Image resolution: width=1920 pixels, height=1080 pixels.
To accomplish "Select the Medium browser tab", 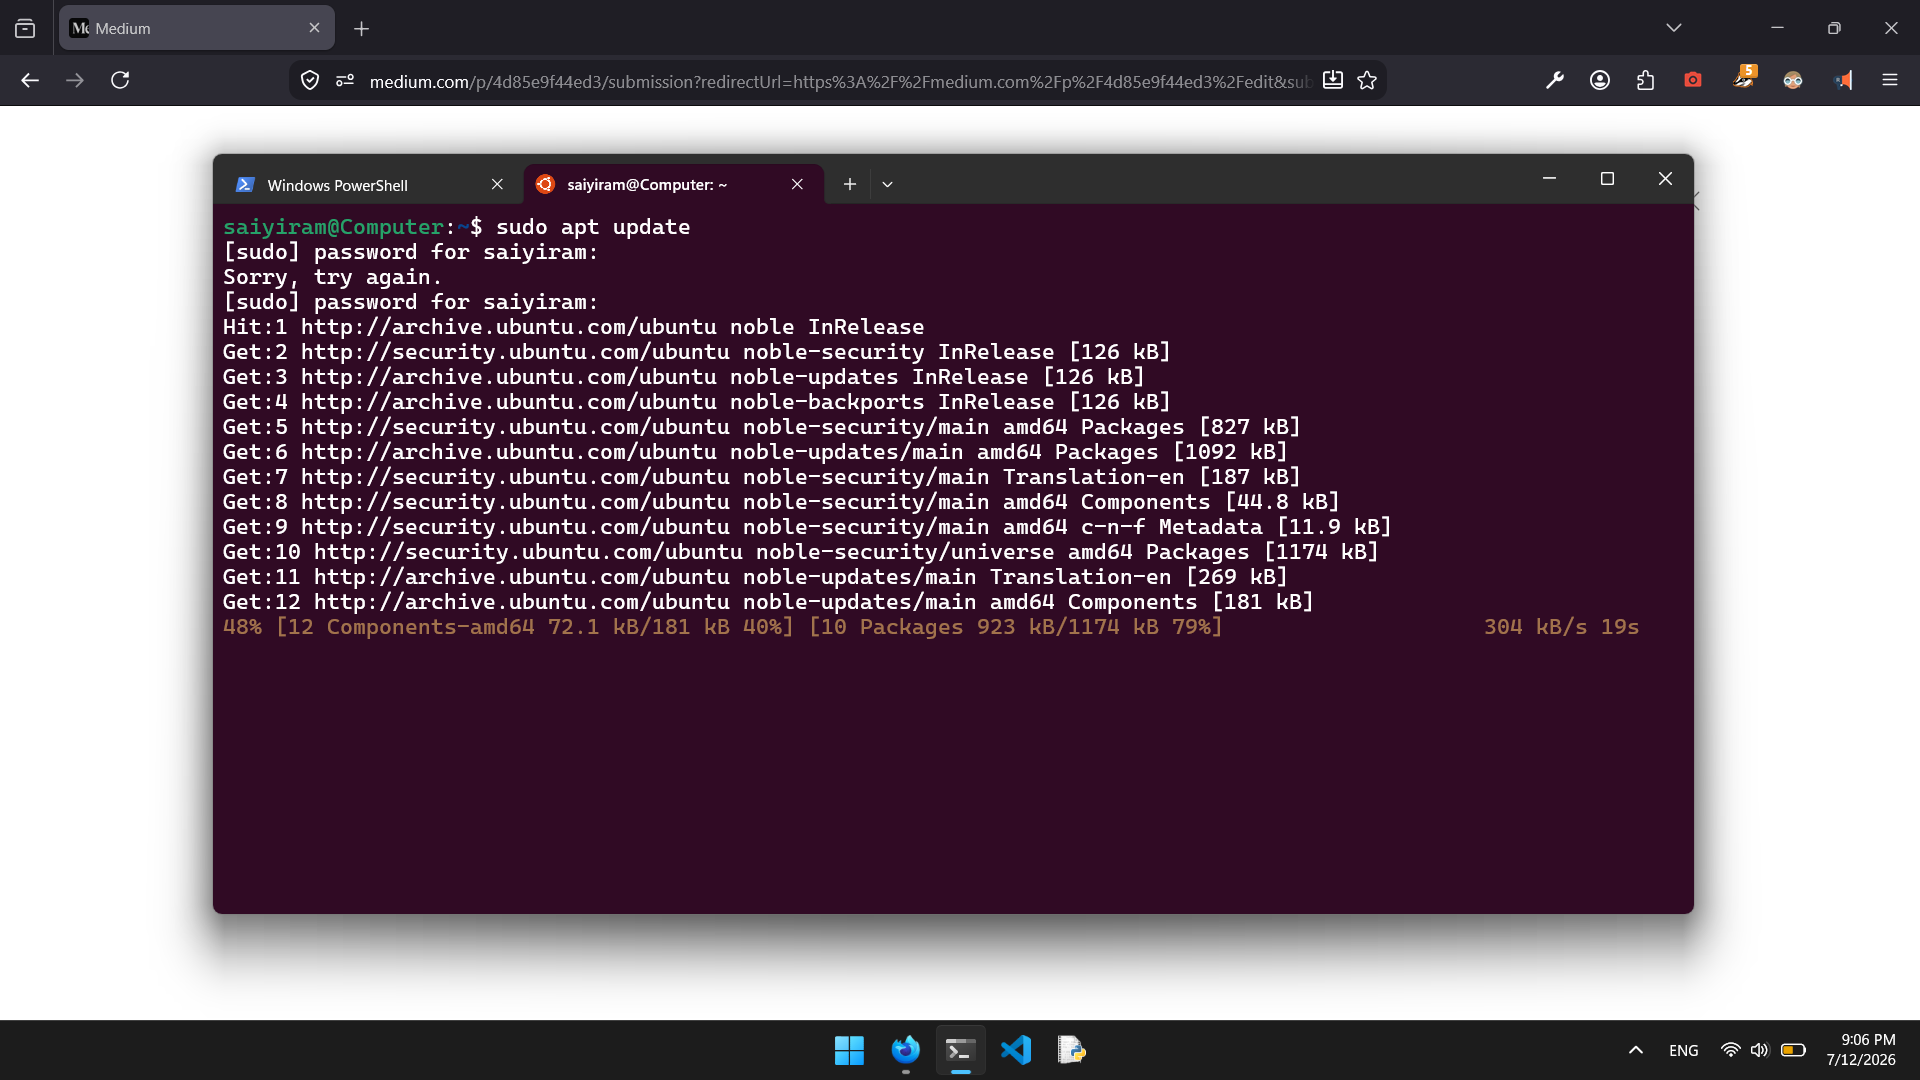I will click(197, 28).
